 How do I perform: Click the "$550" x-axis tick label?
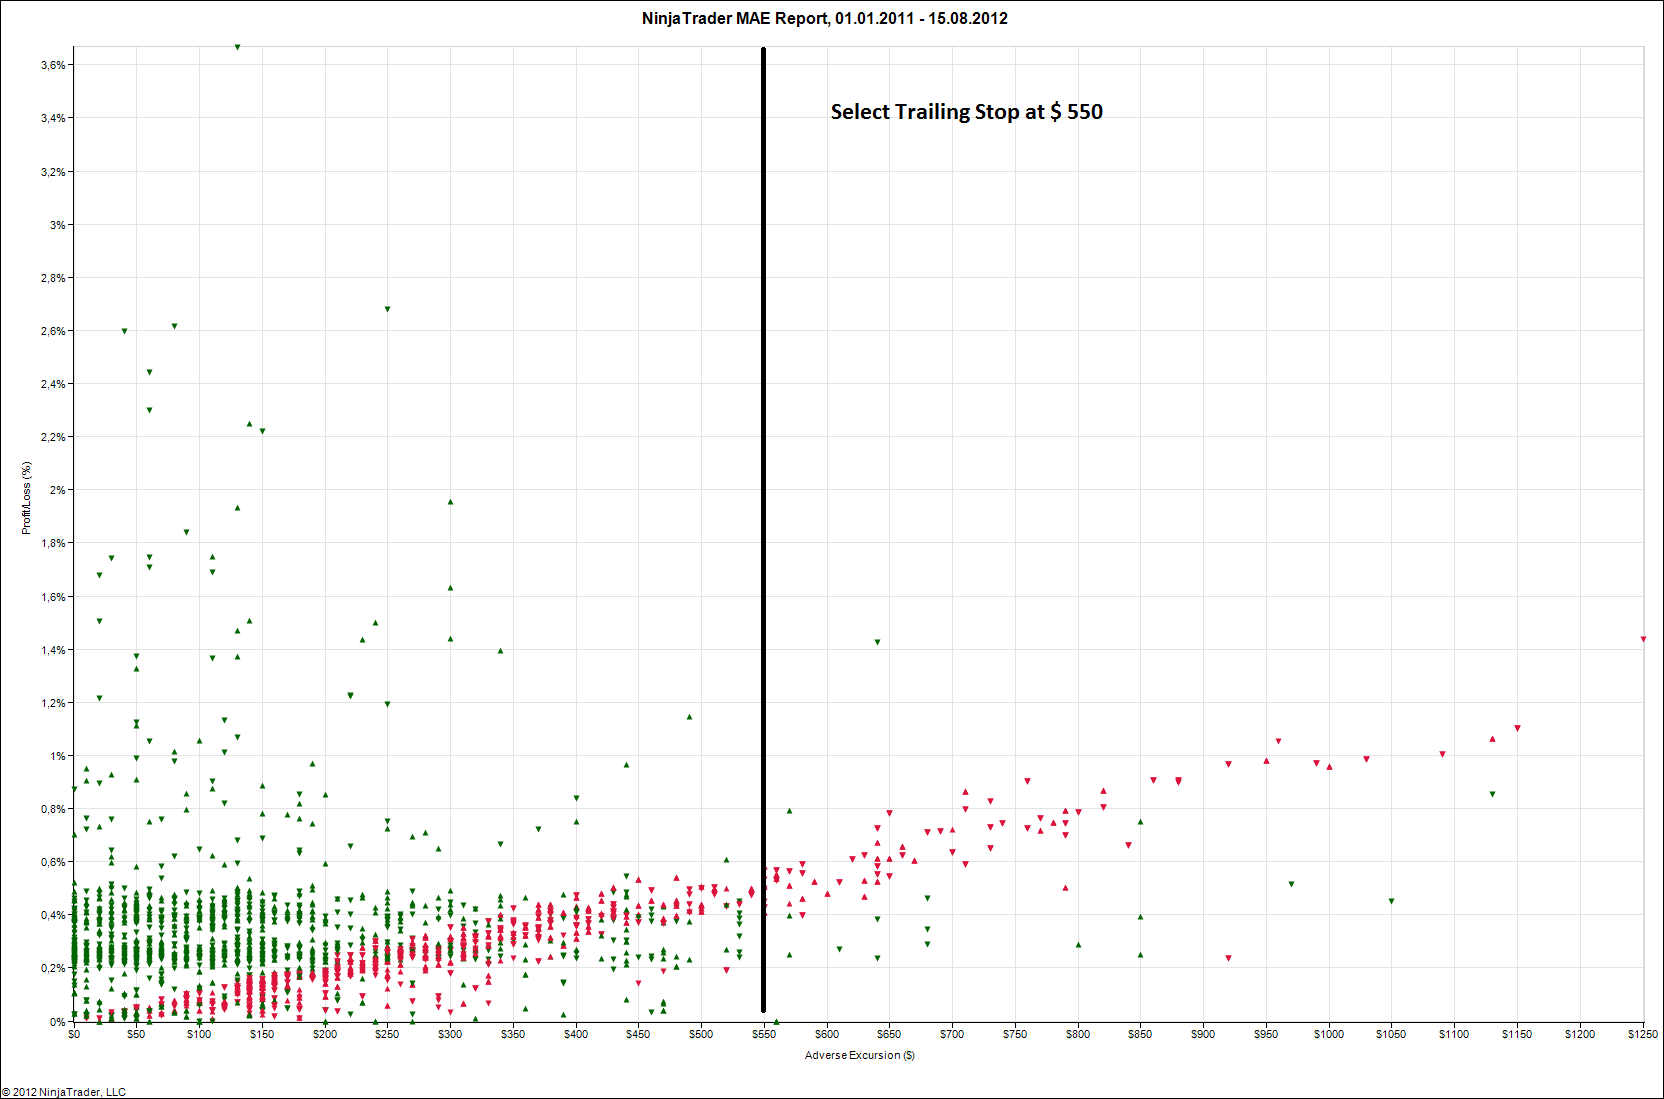coord(764,1034)
